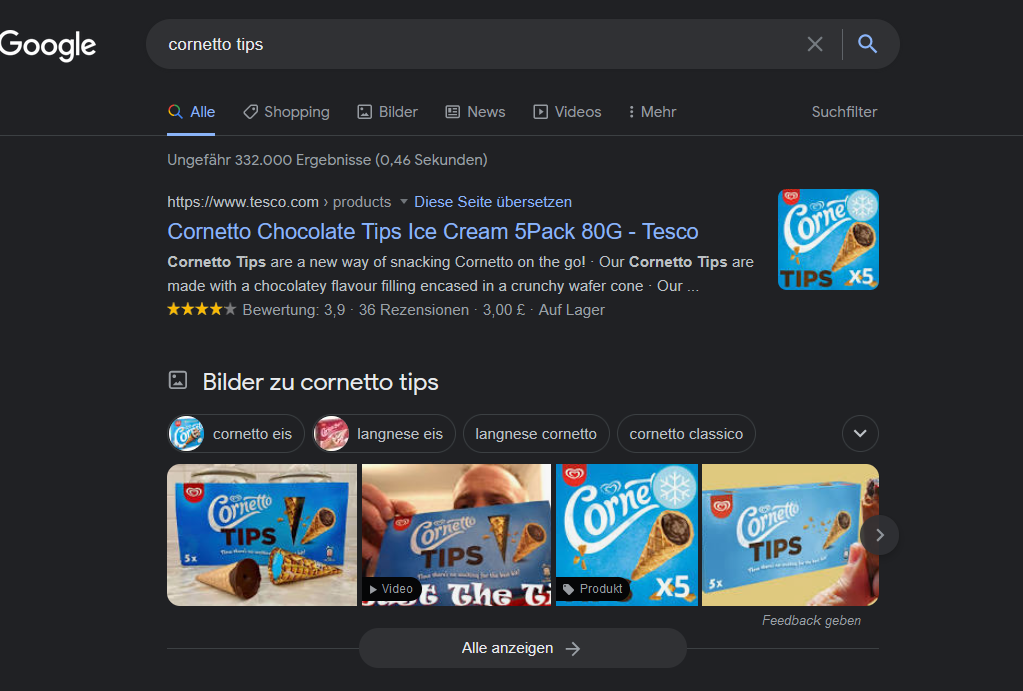Screen dimensions: 1023x691
Task: Switch to the Bilder tab
Action: (x=388, y=112)
